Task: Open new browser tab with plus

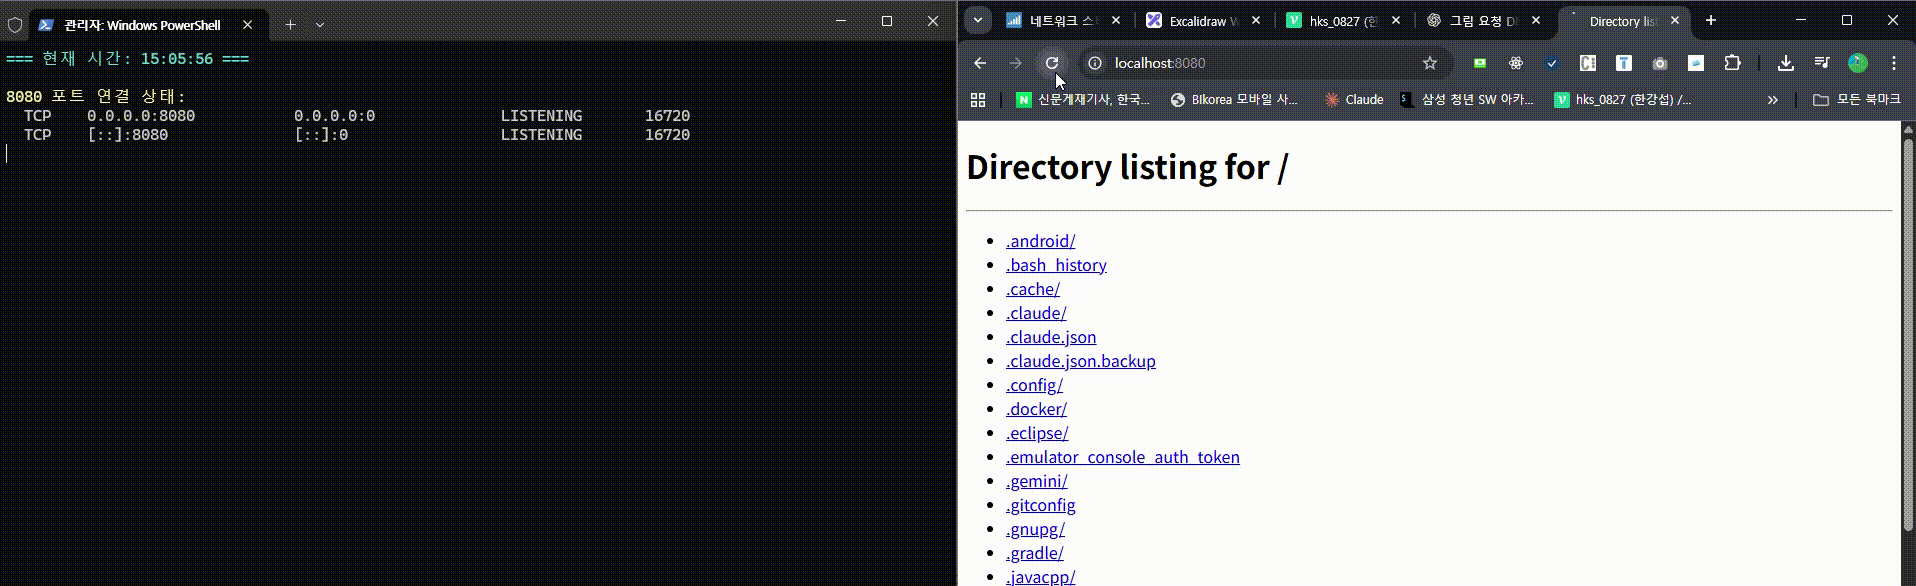Action: tap(1711, 20)
